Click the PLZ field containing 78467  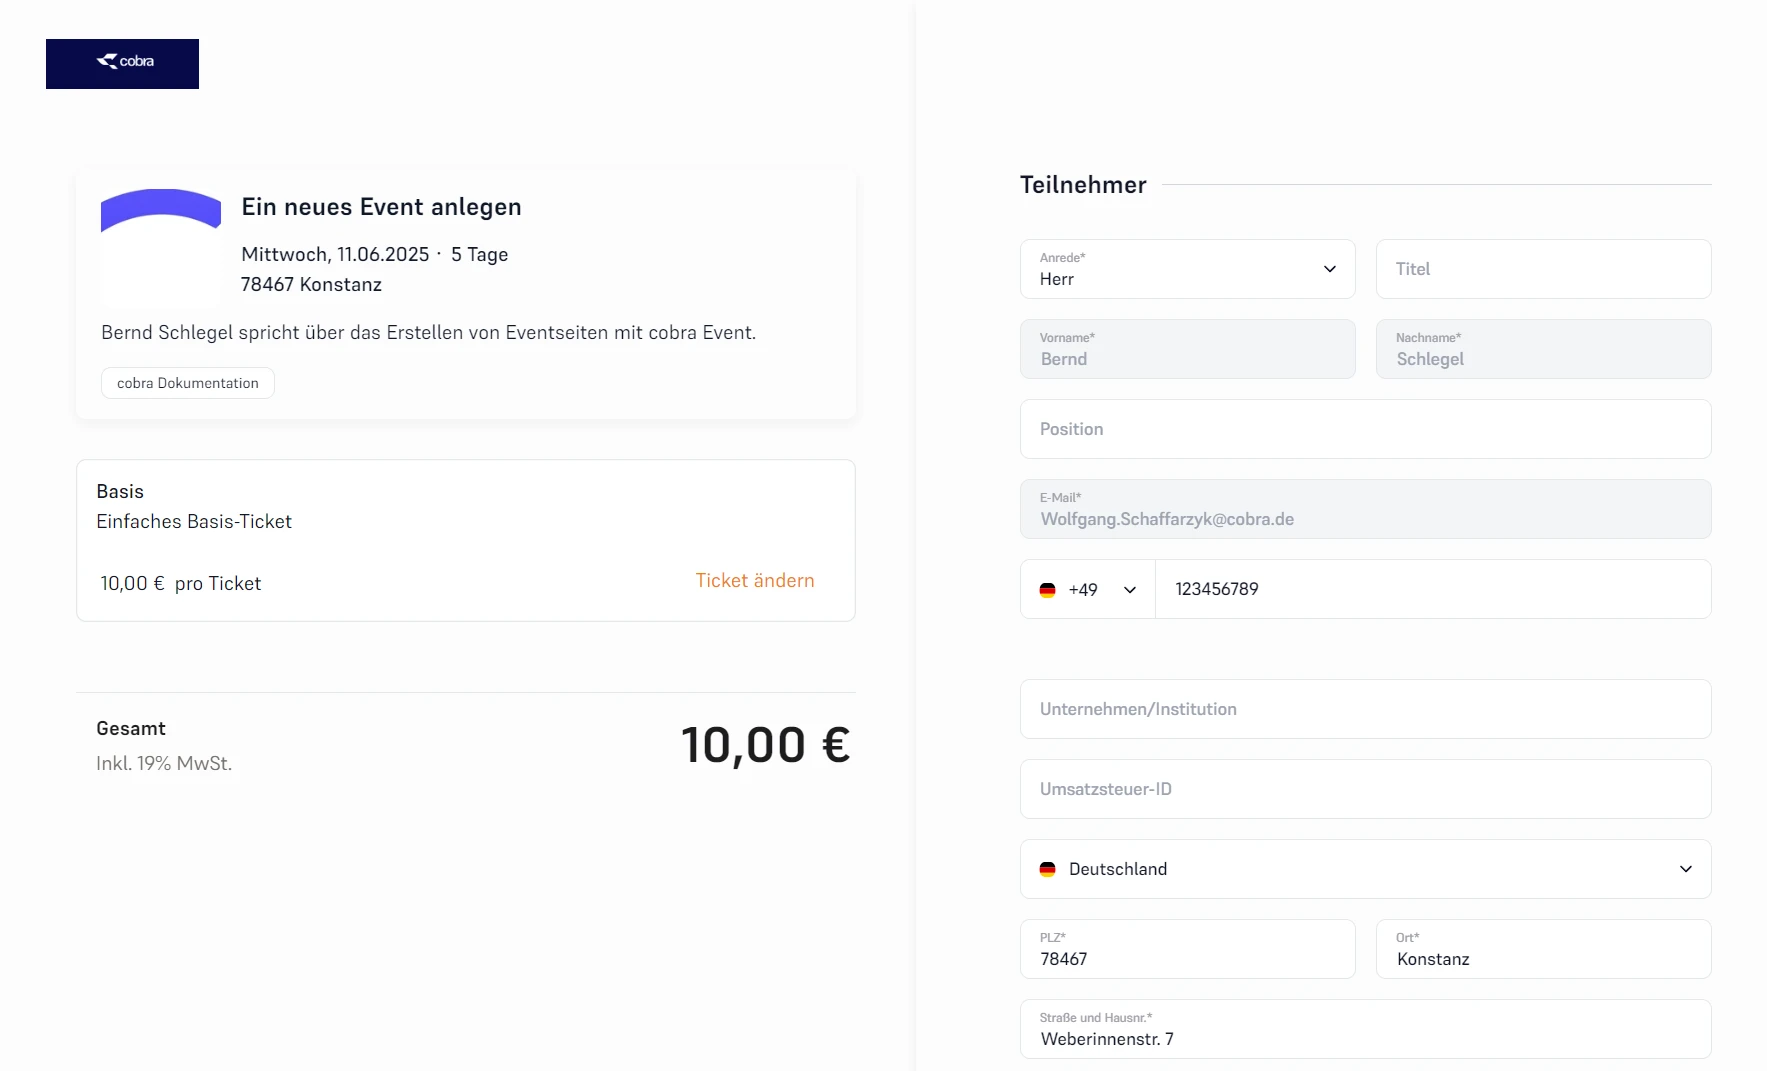click(1187, 950)
